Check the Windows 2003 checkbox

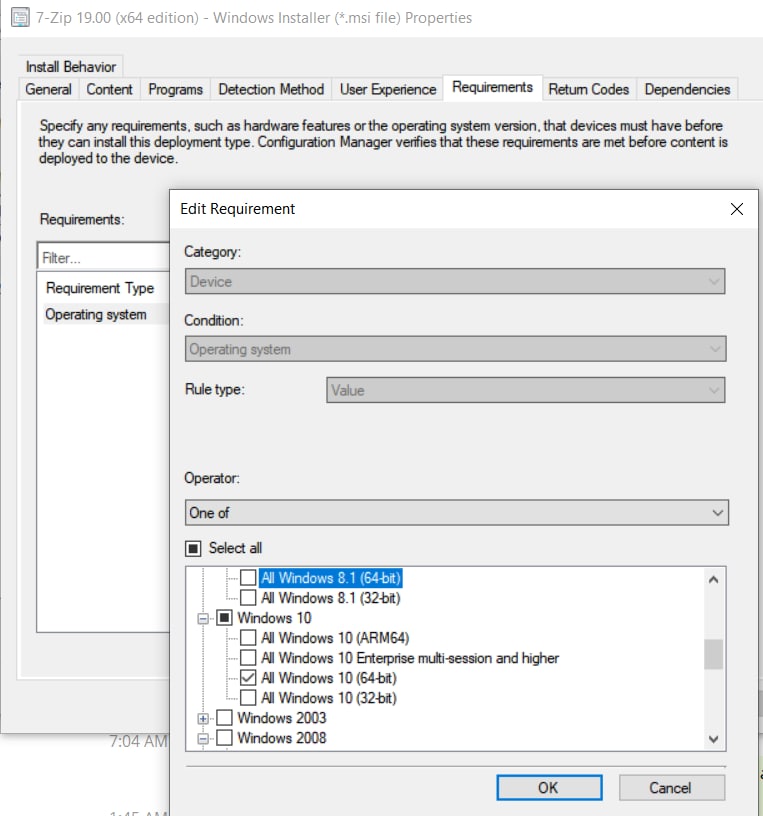point(224,718)
